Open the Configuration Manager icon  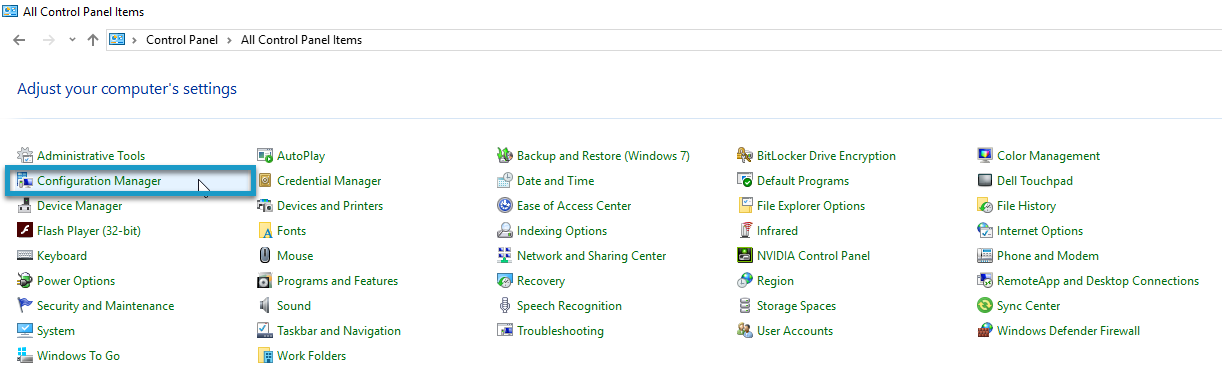26,181
